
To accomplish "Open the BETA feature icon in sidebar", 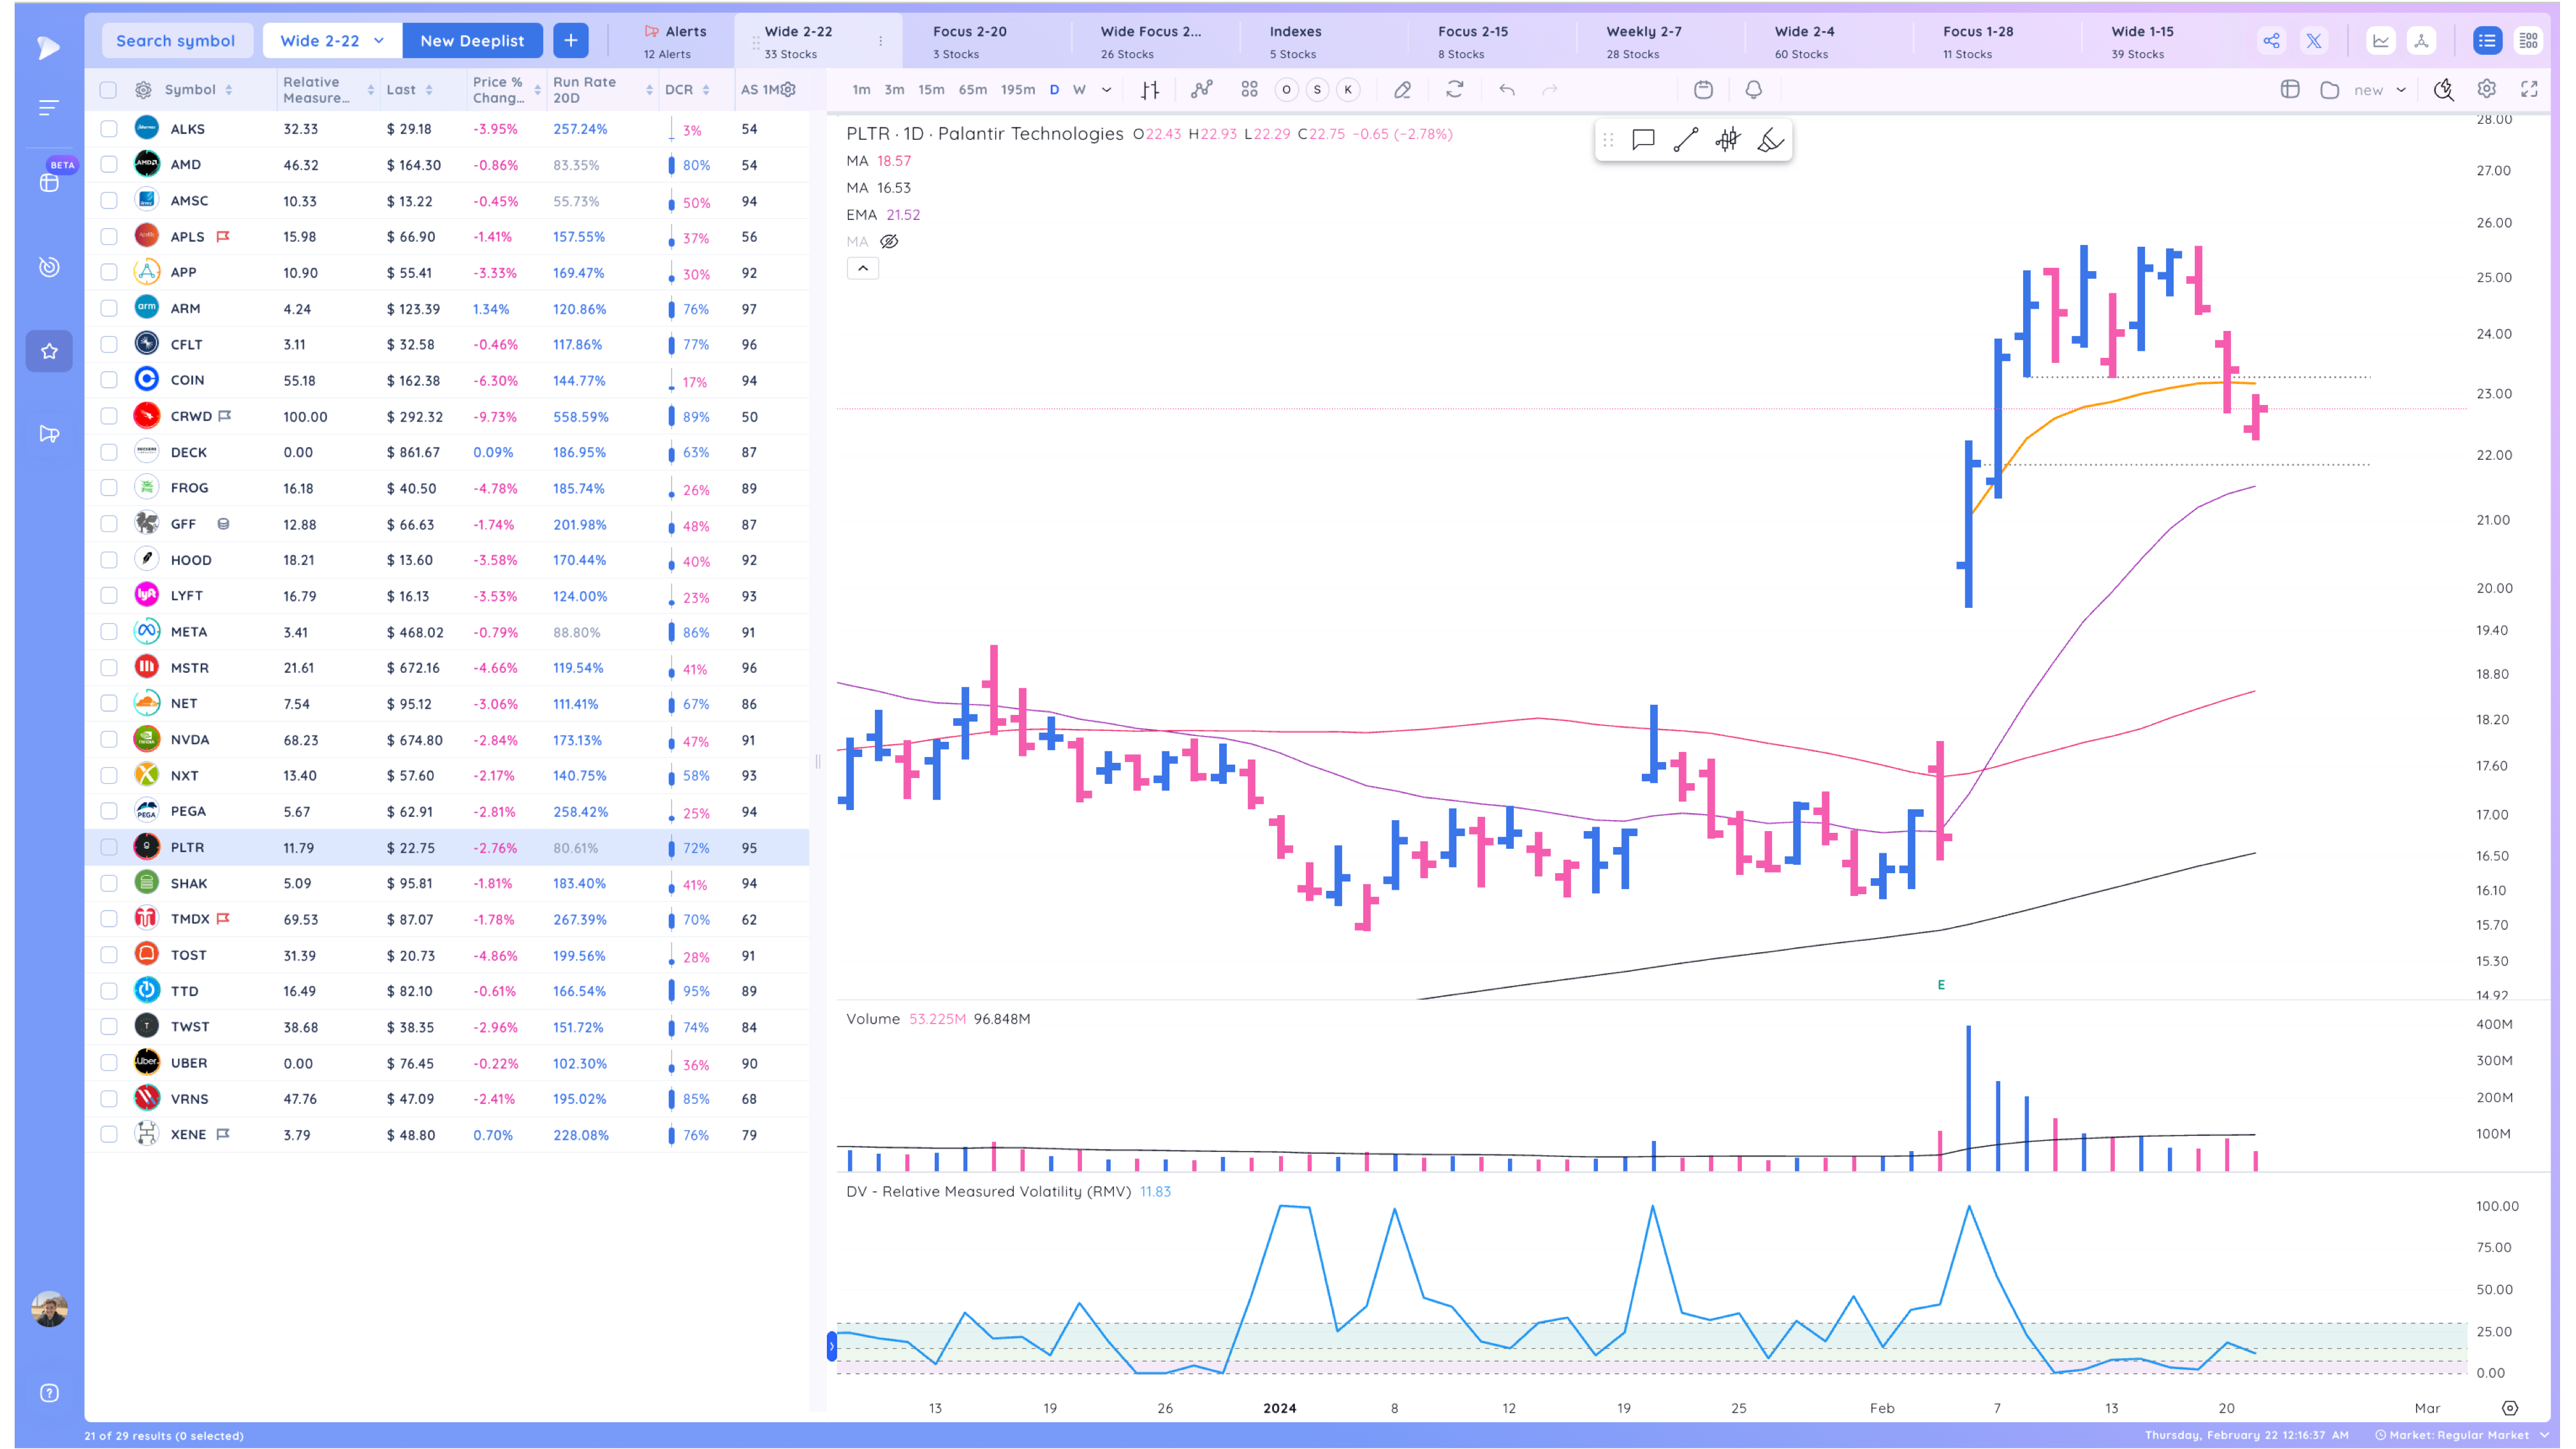I will pos(49,182).
